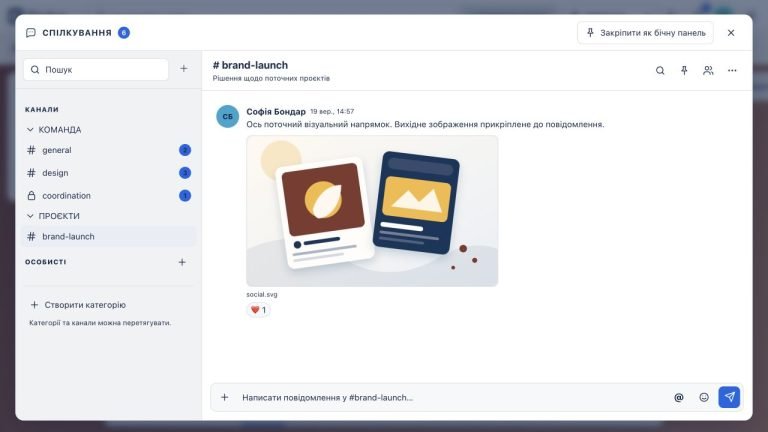
Task: Pin chat as side panel
Action: pos(645,33)
